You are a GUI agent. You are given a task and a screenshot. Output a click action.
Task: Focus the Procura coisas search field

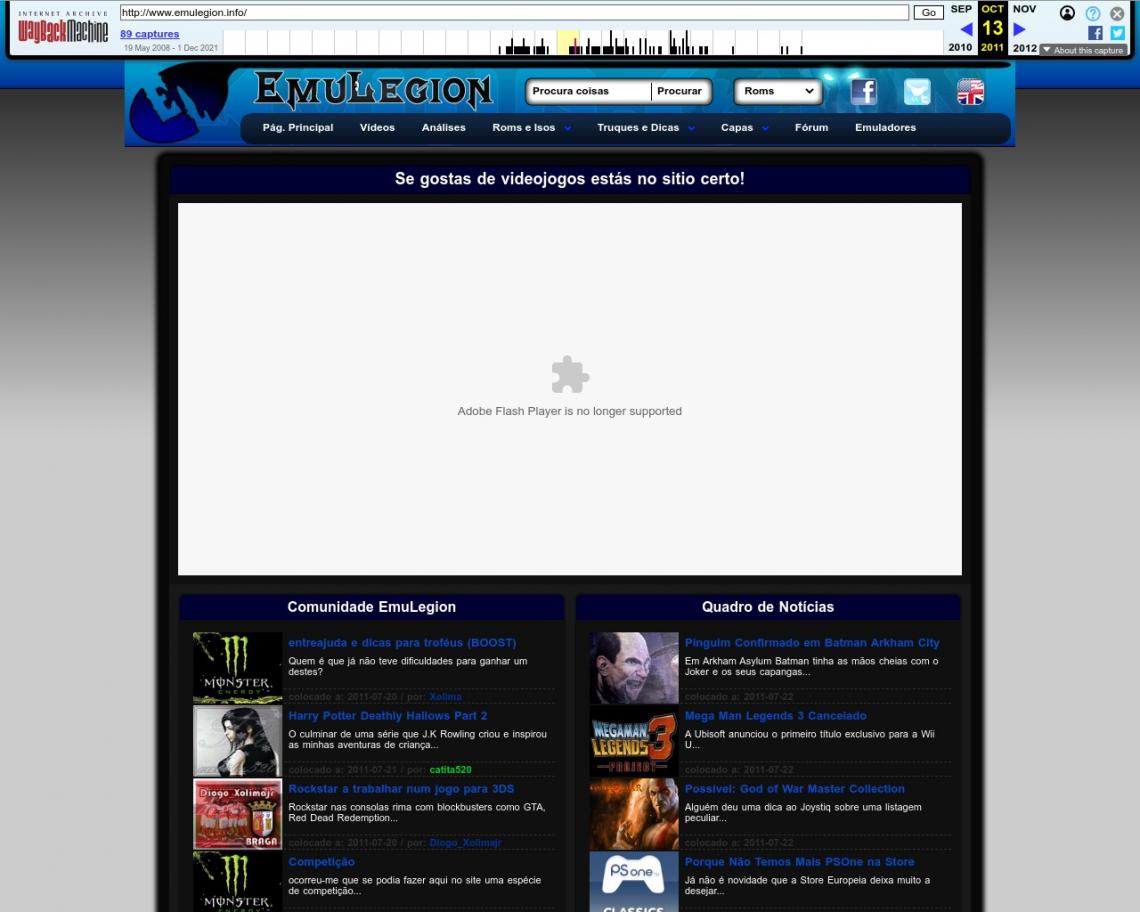[589, 91]
